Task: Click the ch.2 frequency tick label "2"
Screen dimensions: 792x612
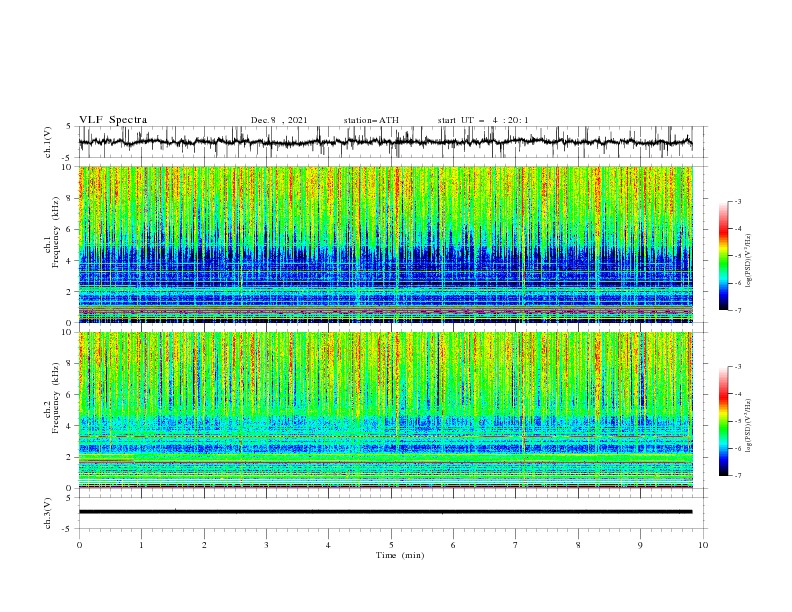Action: [x=71, y=457]
